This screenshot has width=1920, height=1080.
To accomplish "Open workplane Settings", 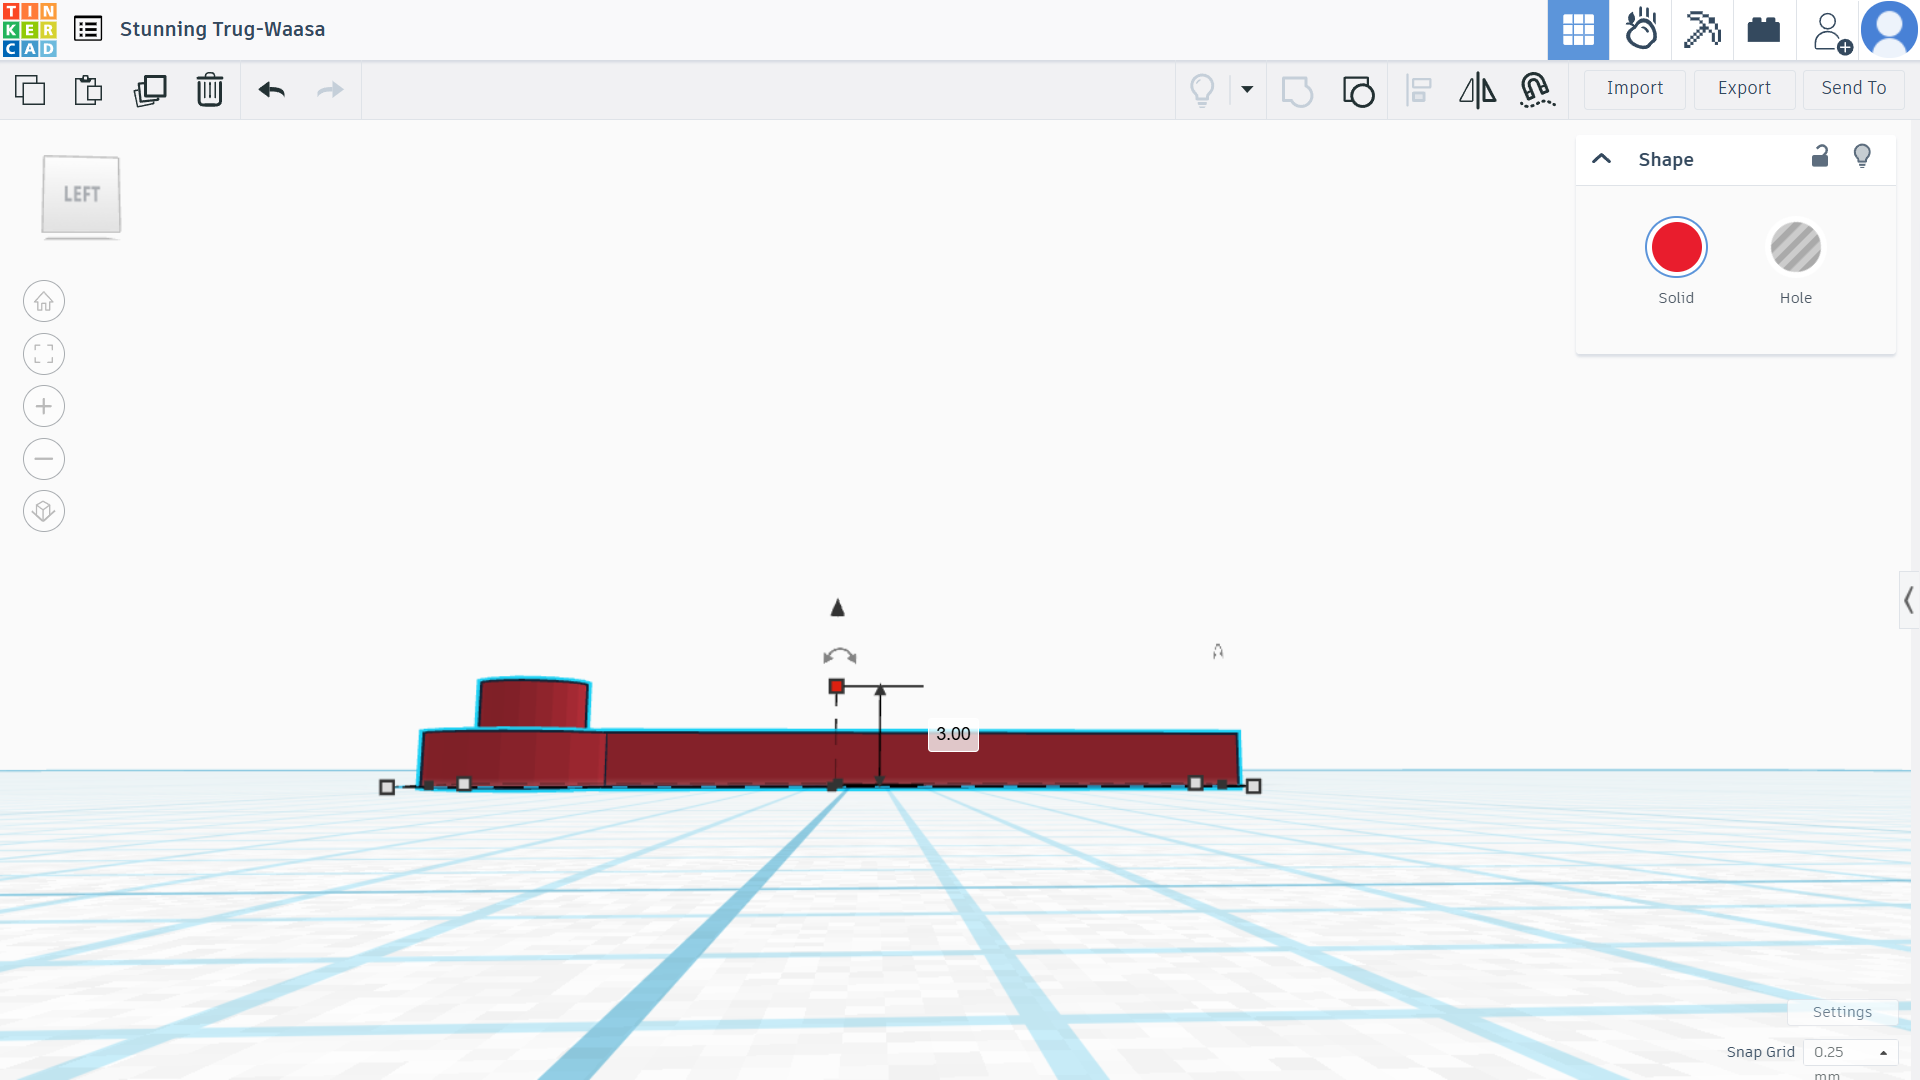I will coord(1842,1012).
